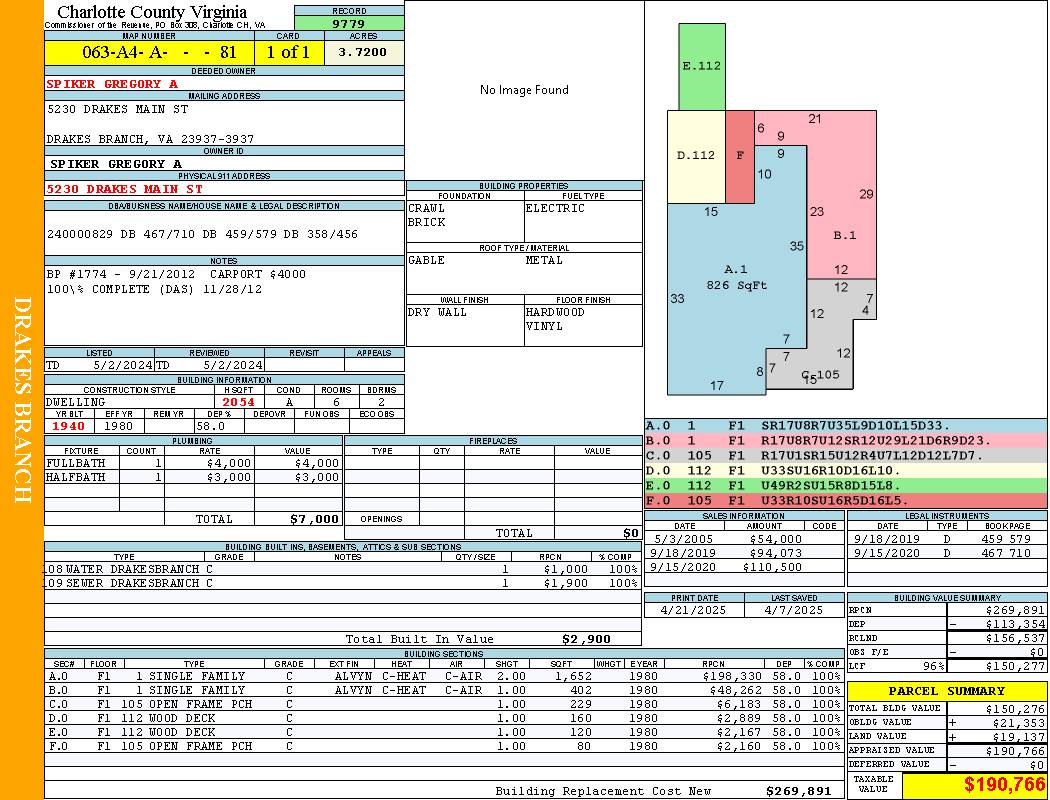Click fuel type ELECTRIC
Image resolution: width=1050 pixels, height=800 pixels.
tap(555, 208)
